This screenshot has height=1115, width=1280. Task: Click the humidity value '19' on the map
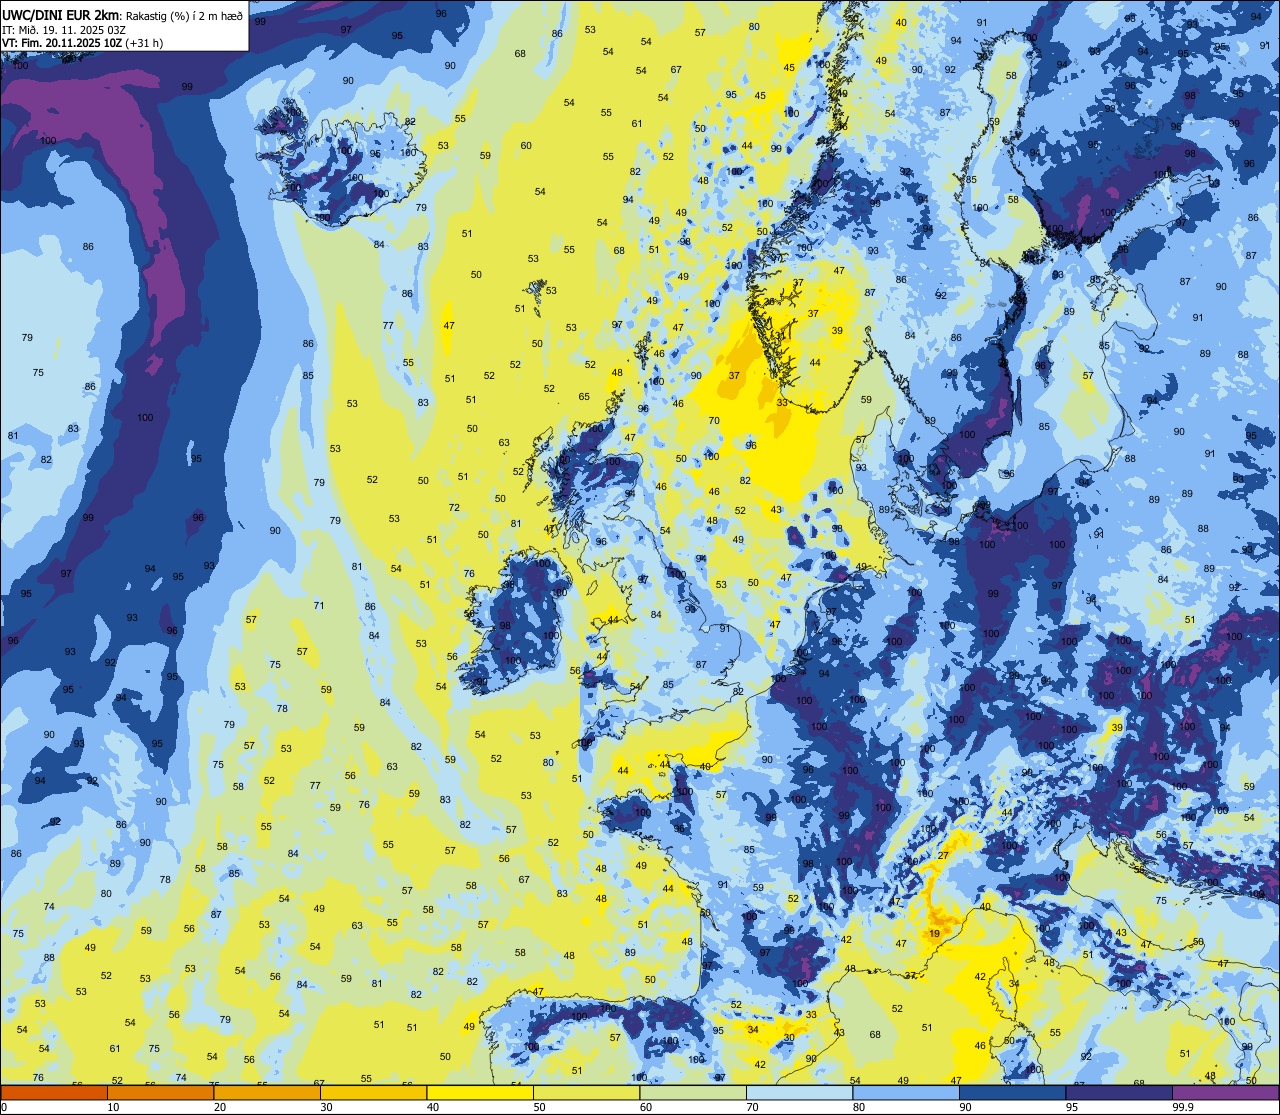(935, 934)
